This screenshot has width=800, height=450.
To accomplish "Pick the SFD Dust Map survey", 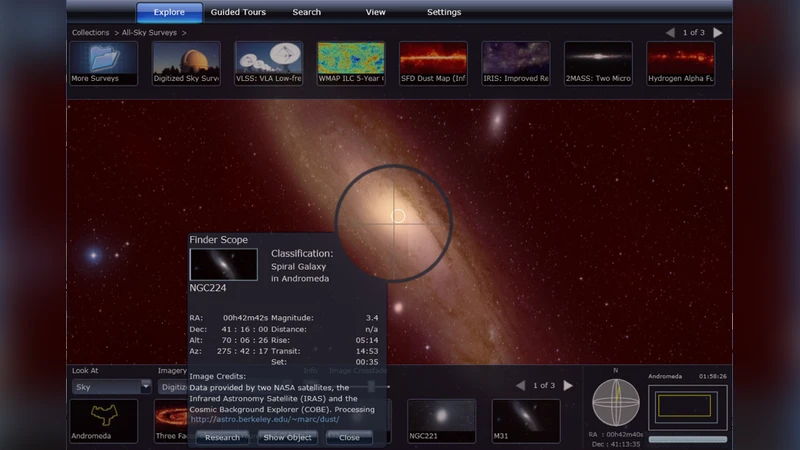I will tap(433, 62).
